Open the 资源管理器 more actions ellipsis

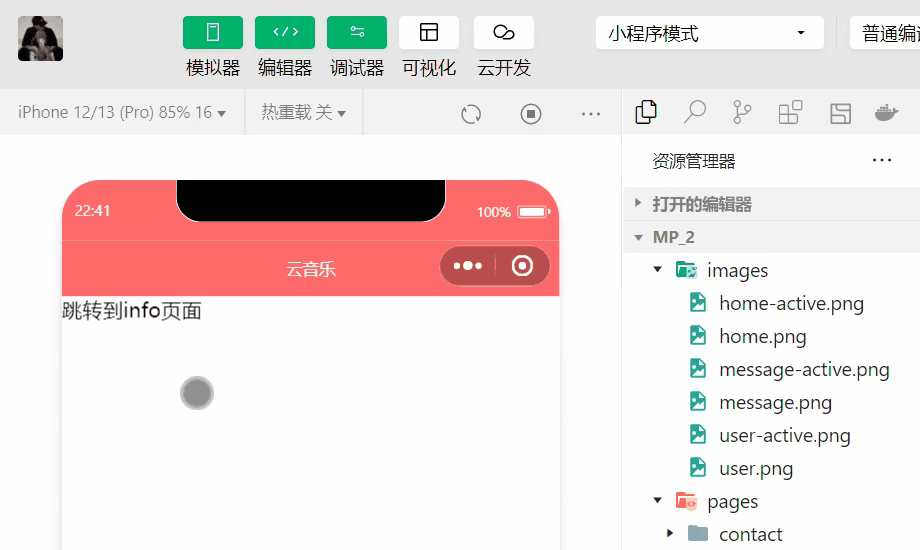coord(882,160)
